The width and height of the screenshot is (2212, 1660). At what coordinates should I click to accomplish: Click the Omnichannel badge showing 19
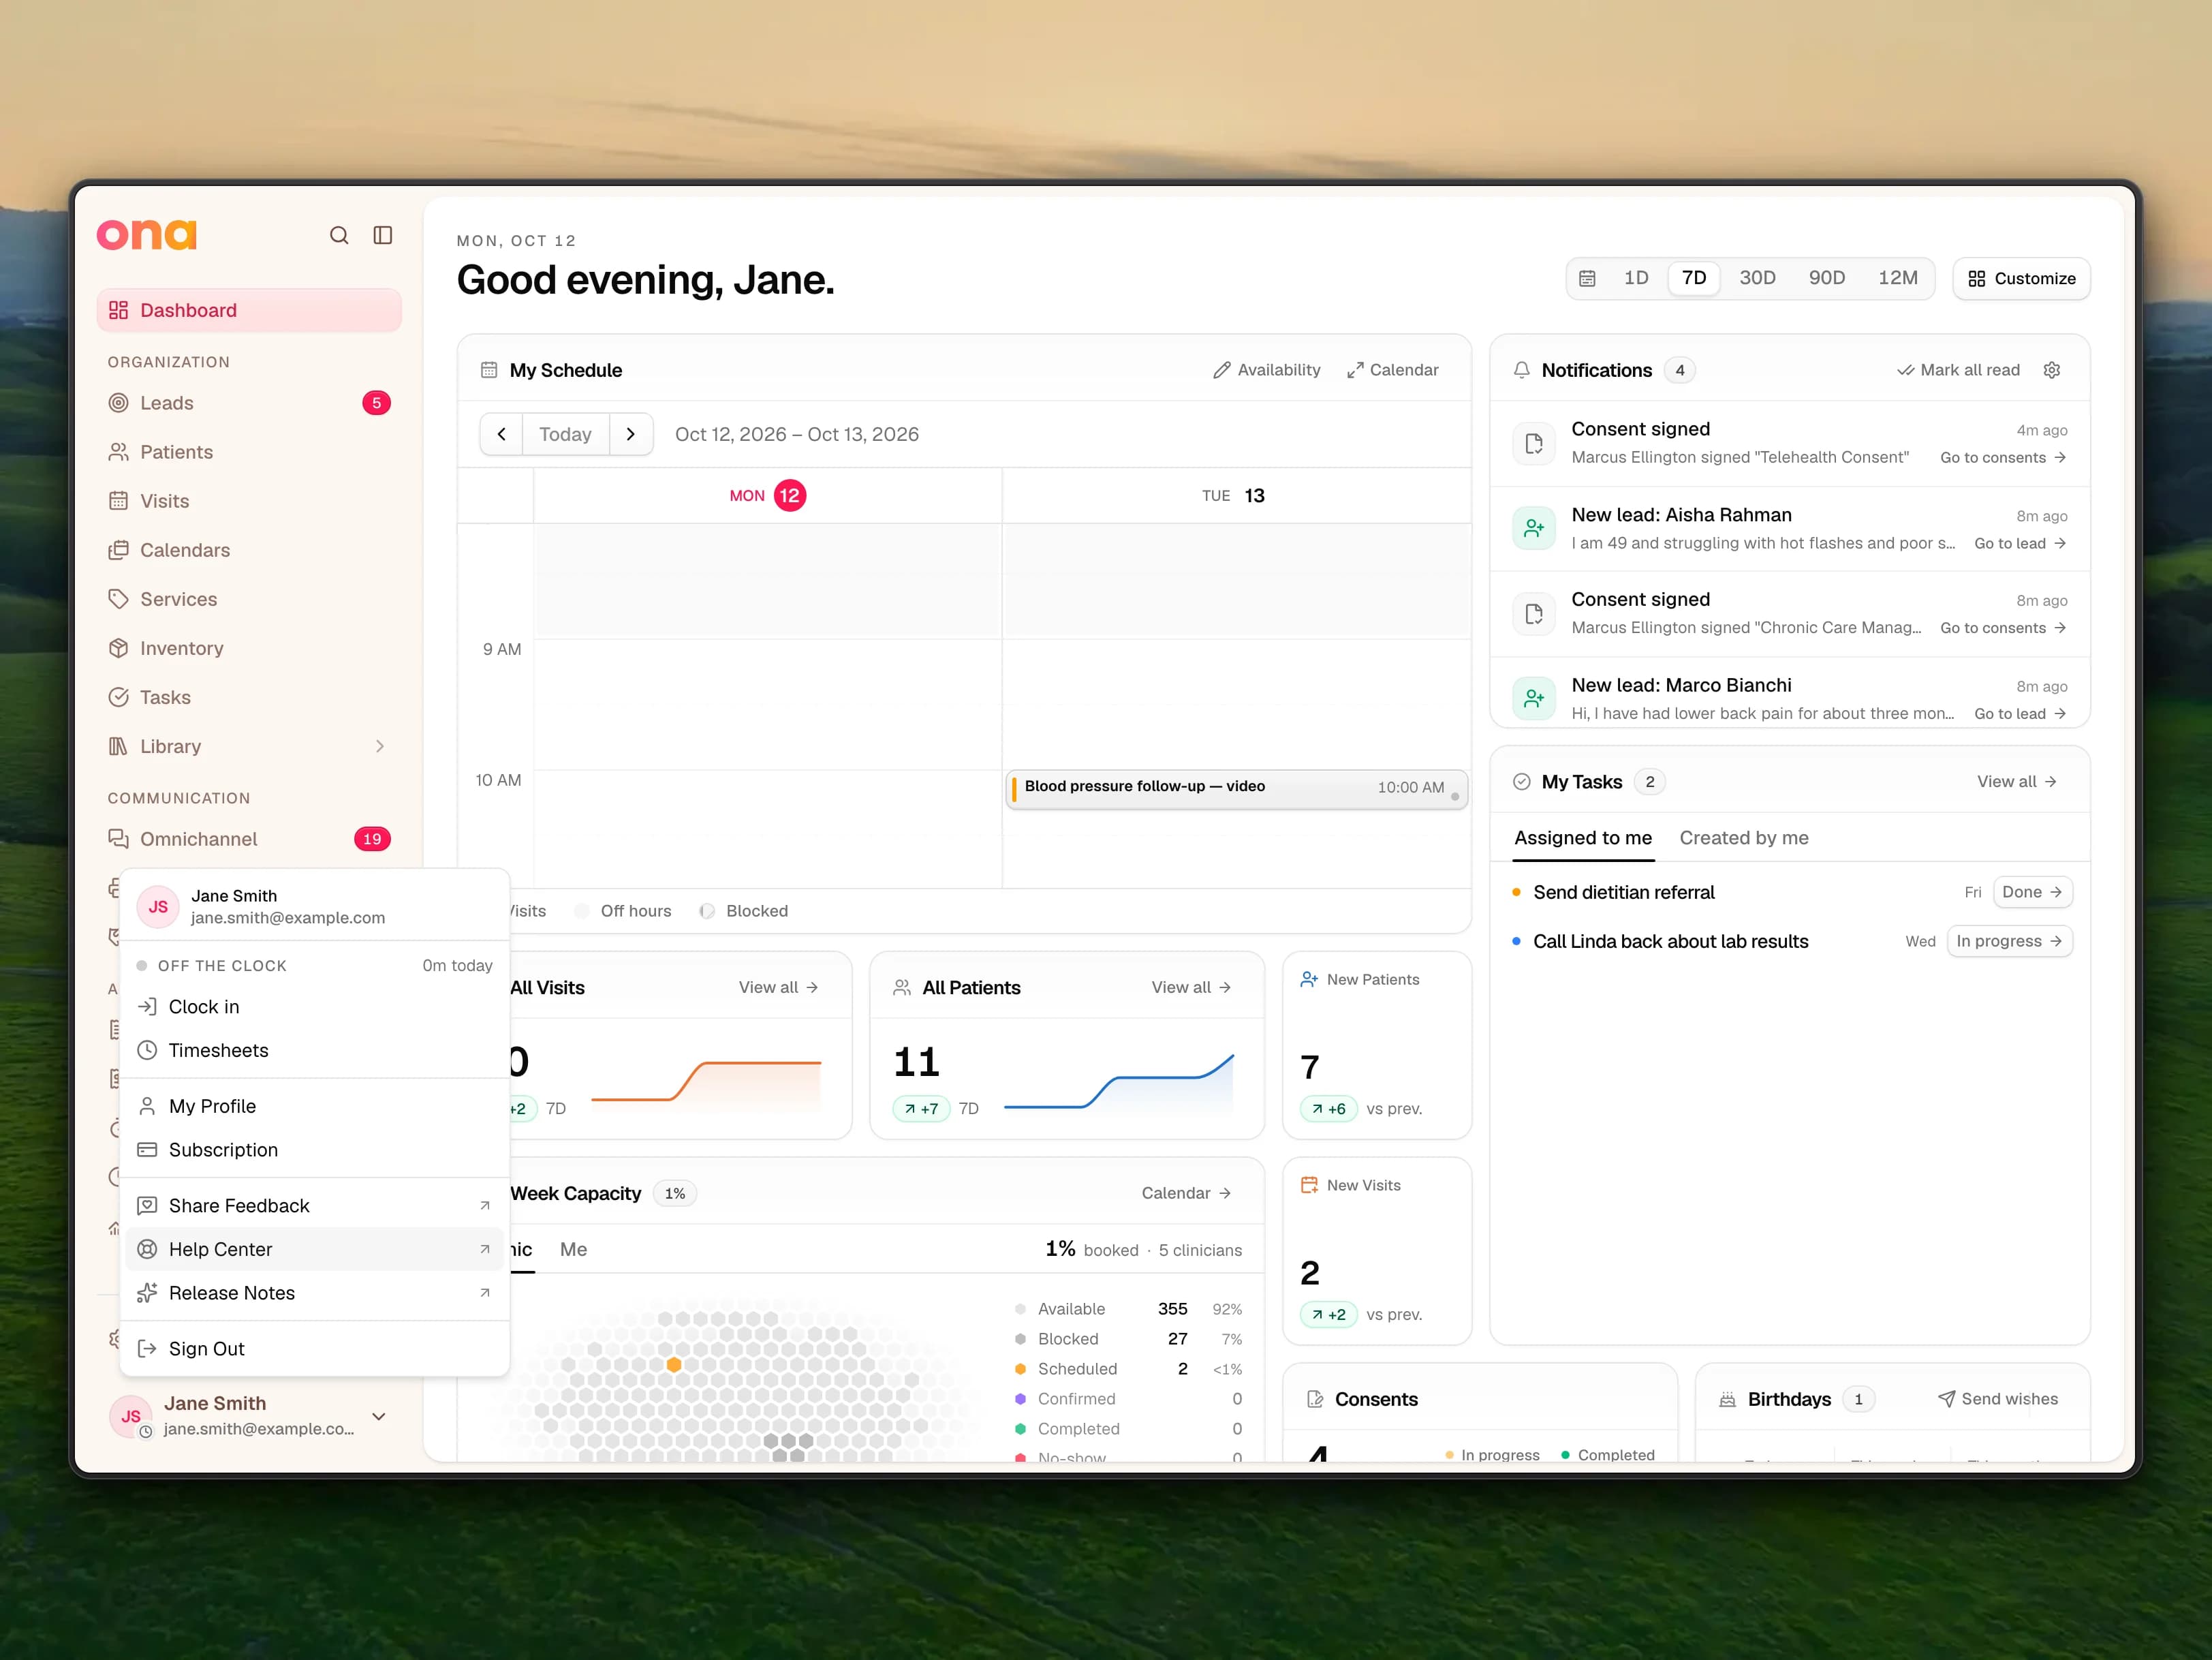[x=372, y=839]
